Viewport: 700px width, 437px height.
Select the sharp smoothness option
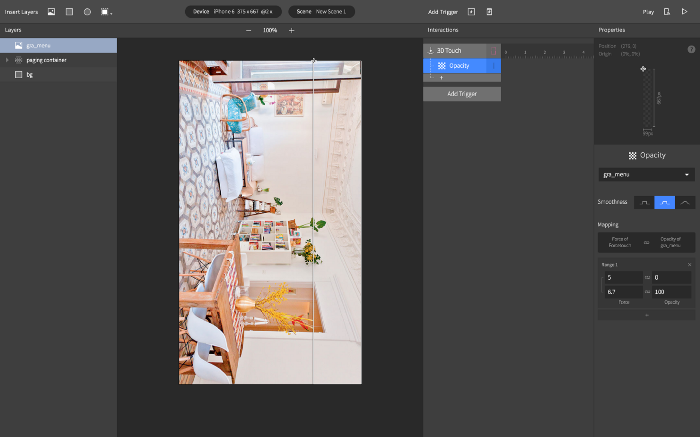tap(644, 202)
